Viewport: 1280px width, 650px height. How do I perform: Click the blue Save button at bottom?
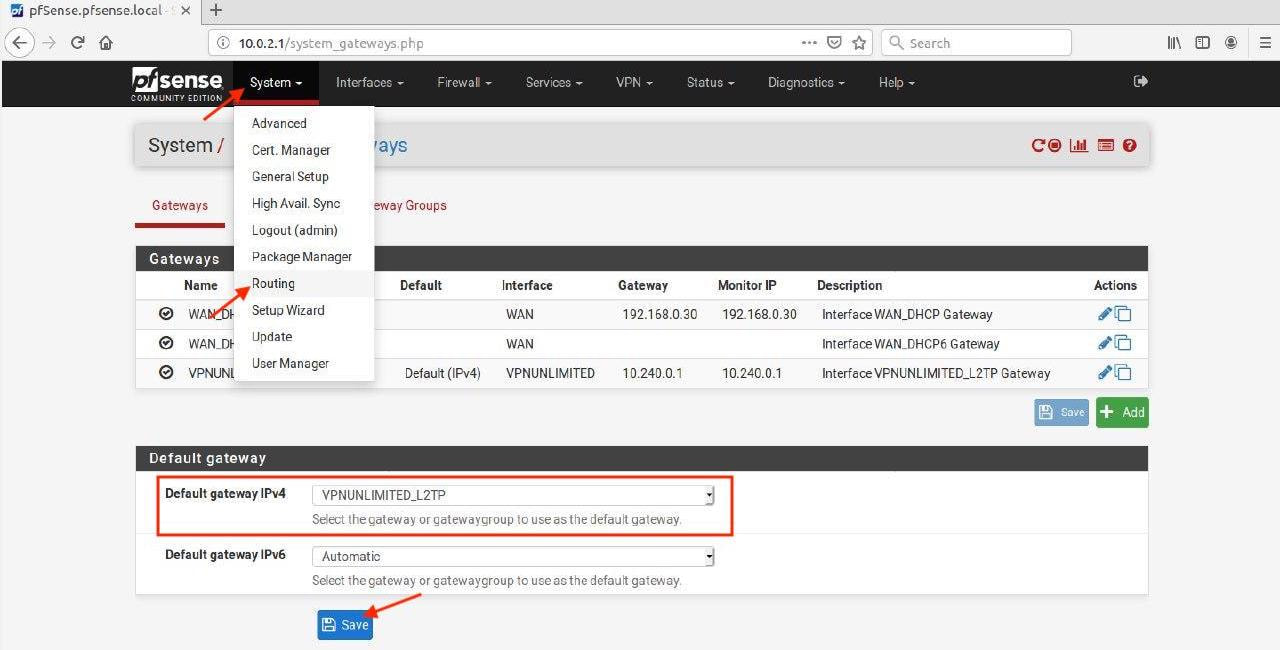(x=345, y=625)
